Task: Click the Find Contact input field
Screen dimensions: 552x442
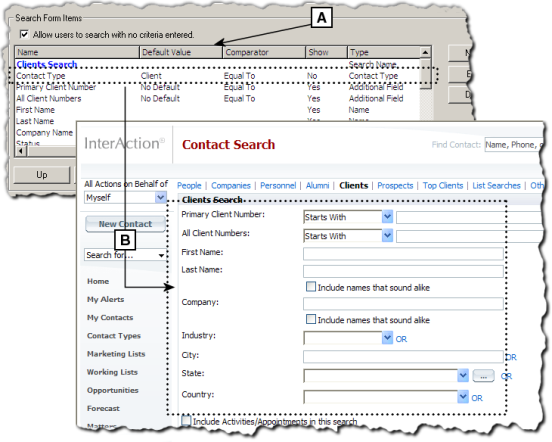Action: (x=514, y=145)
